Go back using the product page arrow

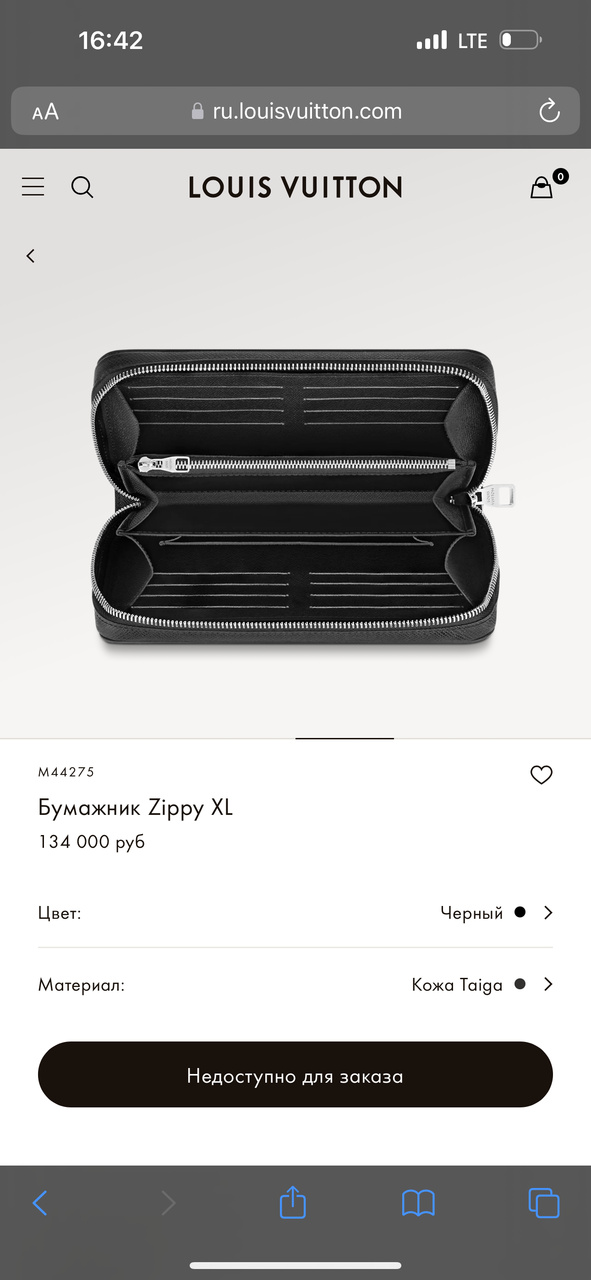[x=30, y=256]
